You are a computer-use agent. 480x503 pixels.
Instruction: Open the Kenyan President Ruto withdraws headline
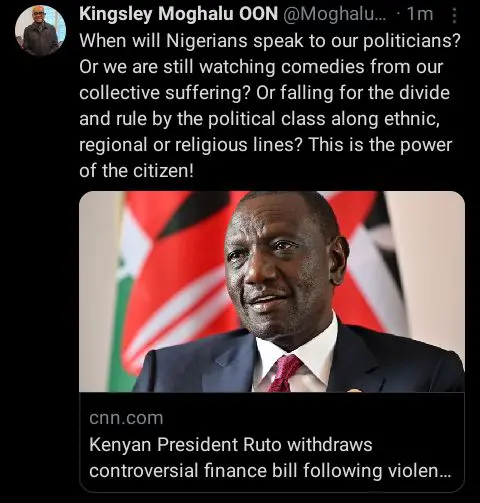[x=230, y=445]
